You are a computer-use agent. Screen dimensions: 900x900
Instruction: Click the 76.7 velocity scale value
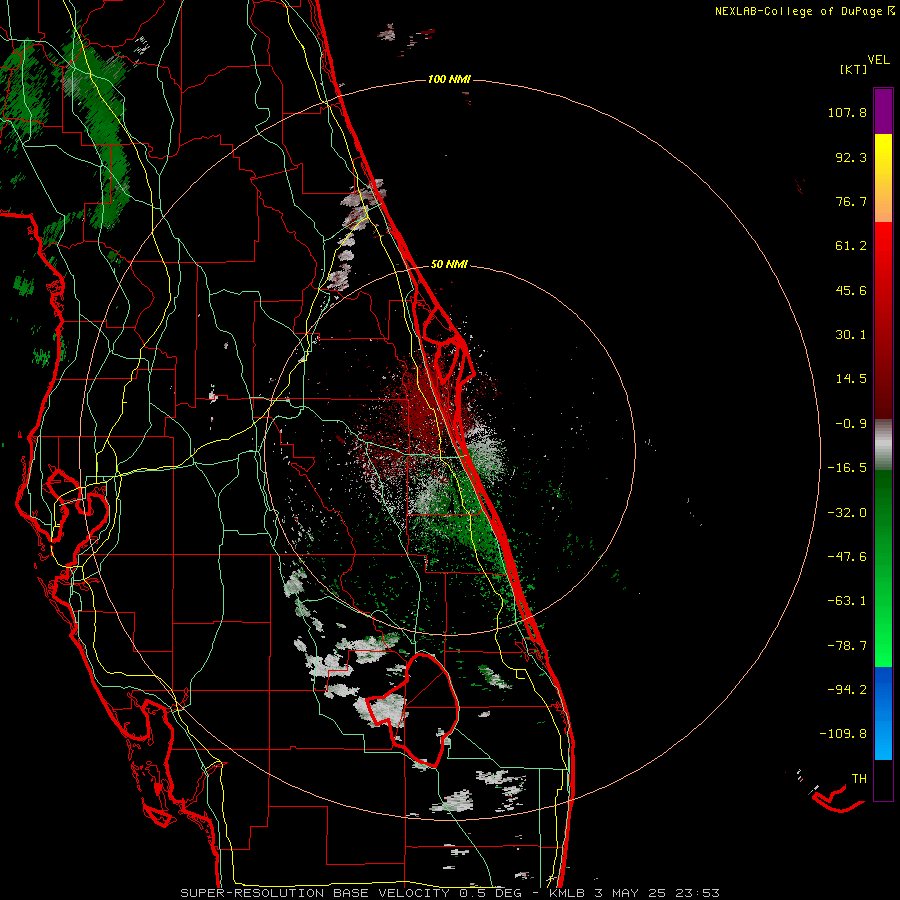(x=851, y=201)
